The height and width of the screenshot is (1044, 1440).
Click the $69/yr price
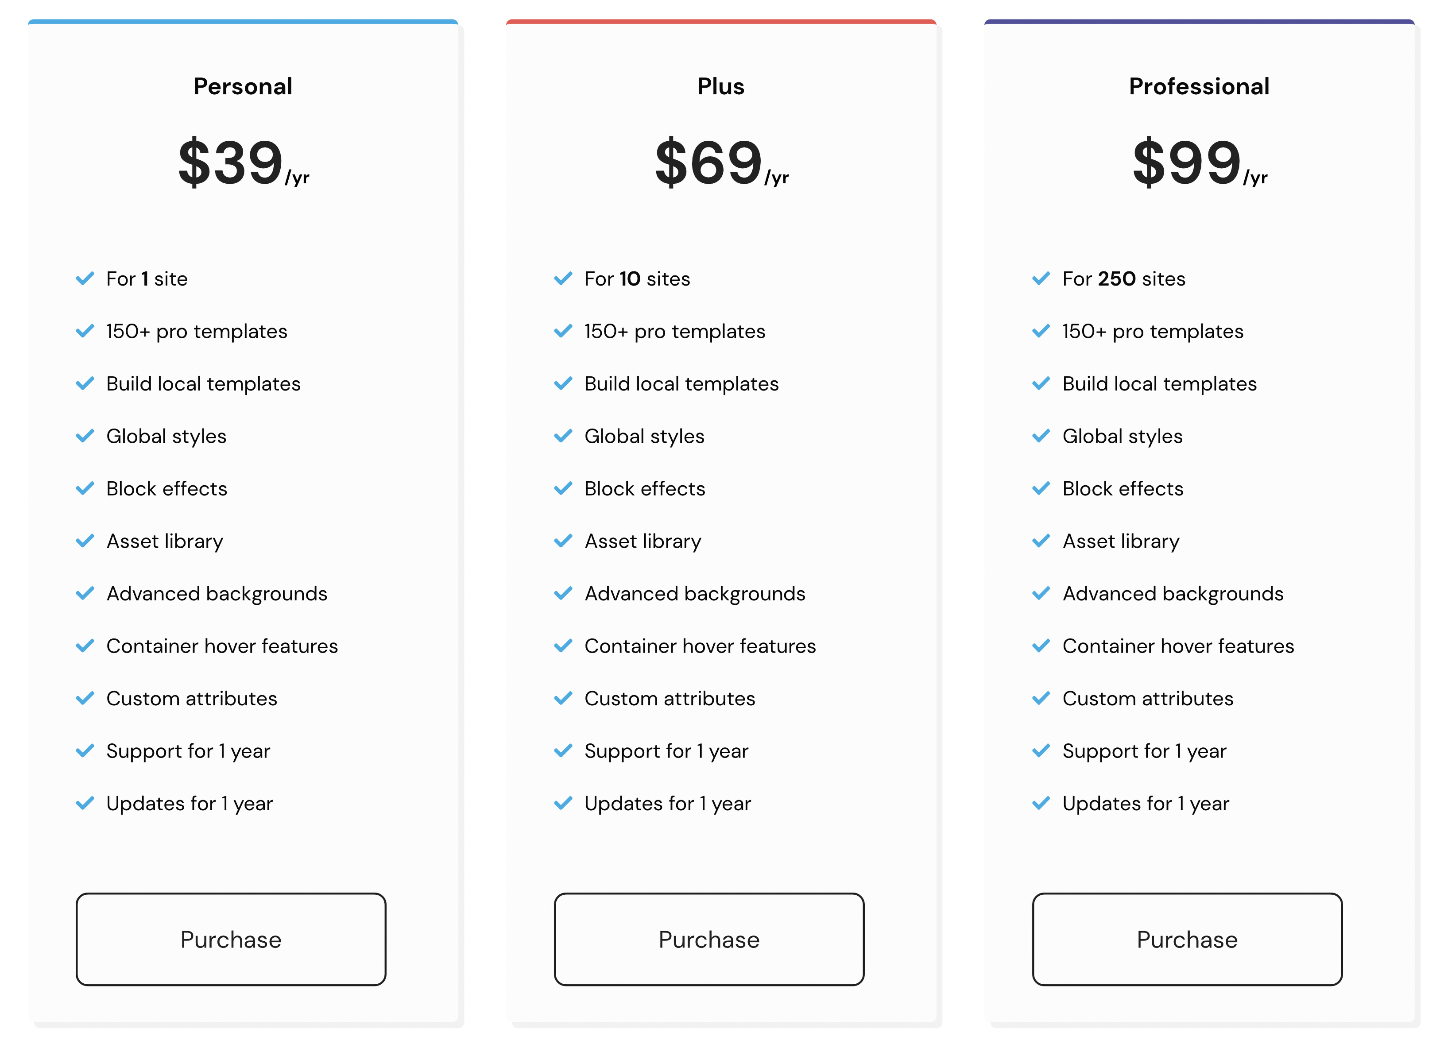click(x=721, y=163)
